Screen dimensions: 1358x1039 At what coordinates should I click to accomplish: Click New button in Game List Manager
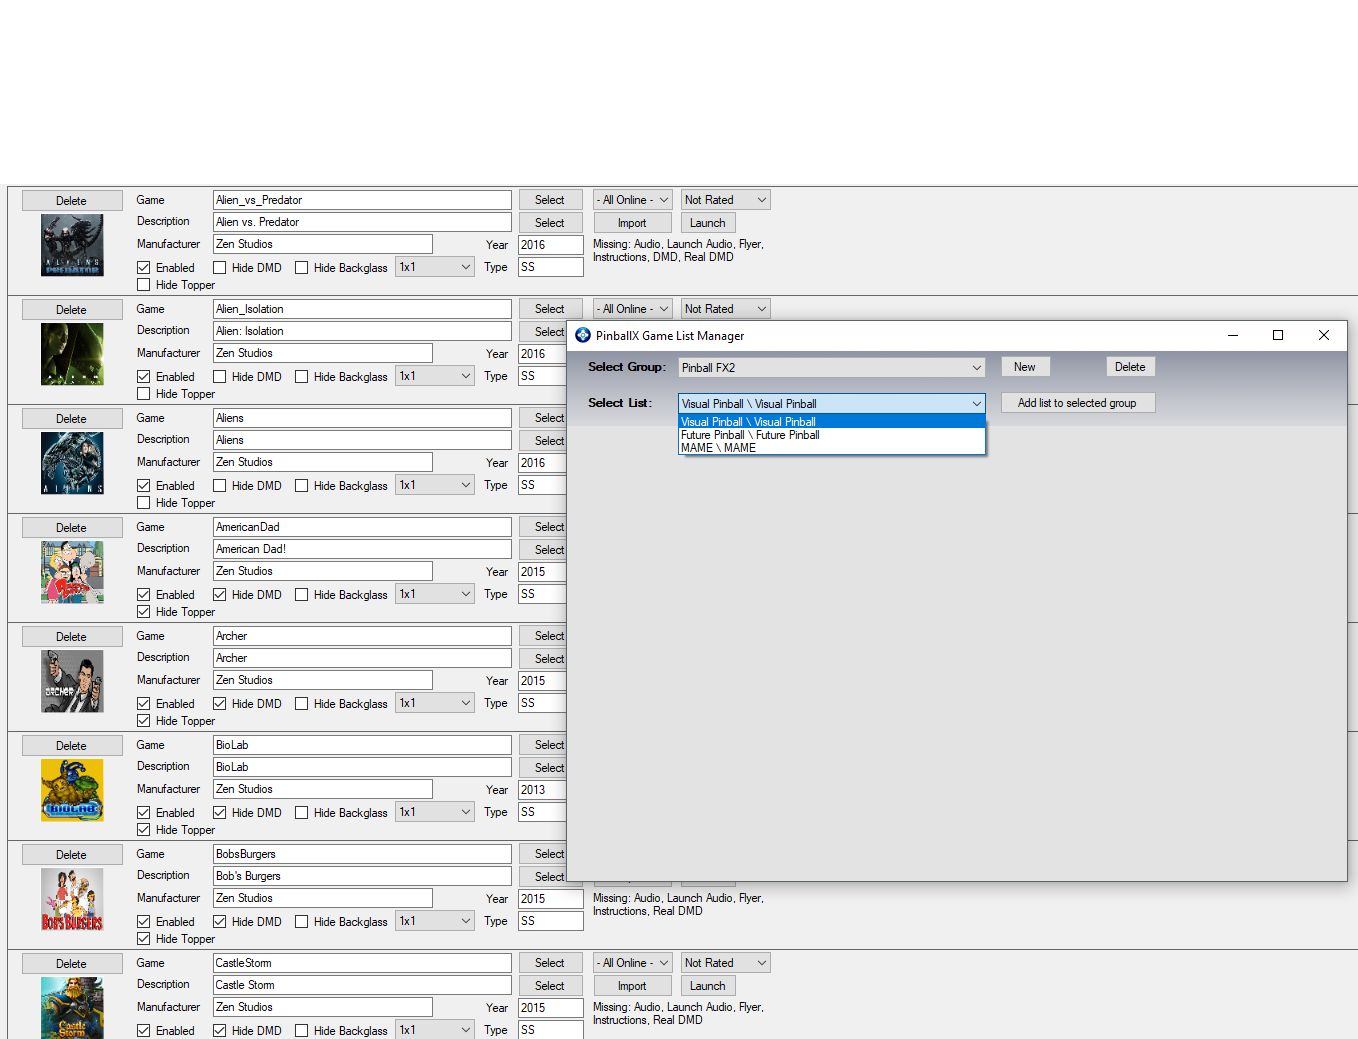[x=1025, y=367]
